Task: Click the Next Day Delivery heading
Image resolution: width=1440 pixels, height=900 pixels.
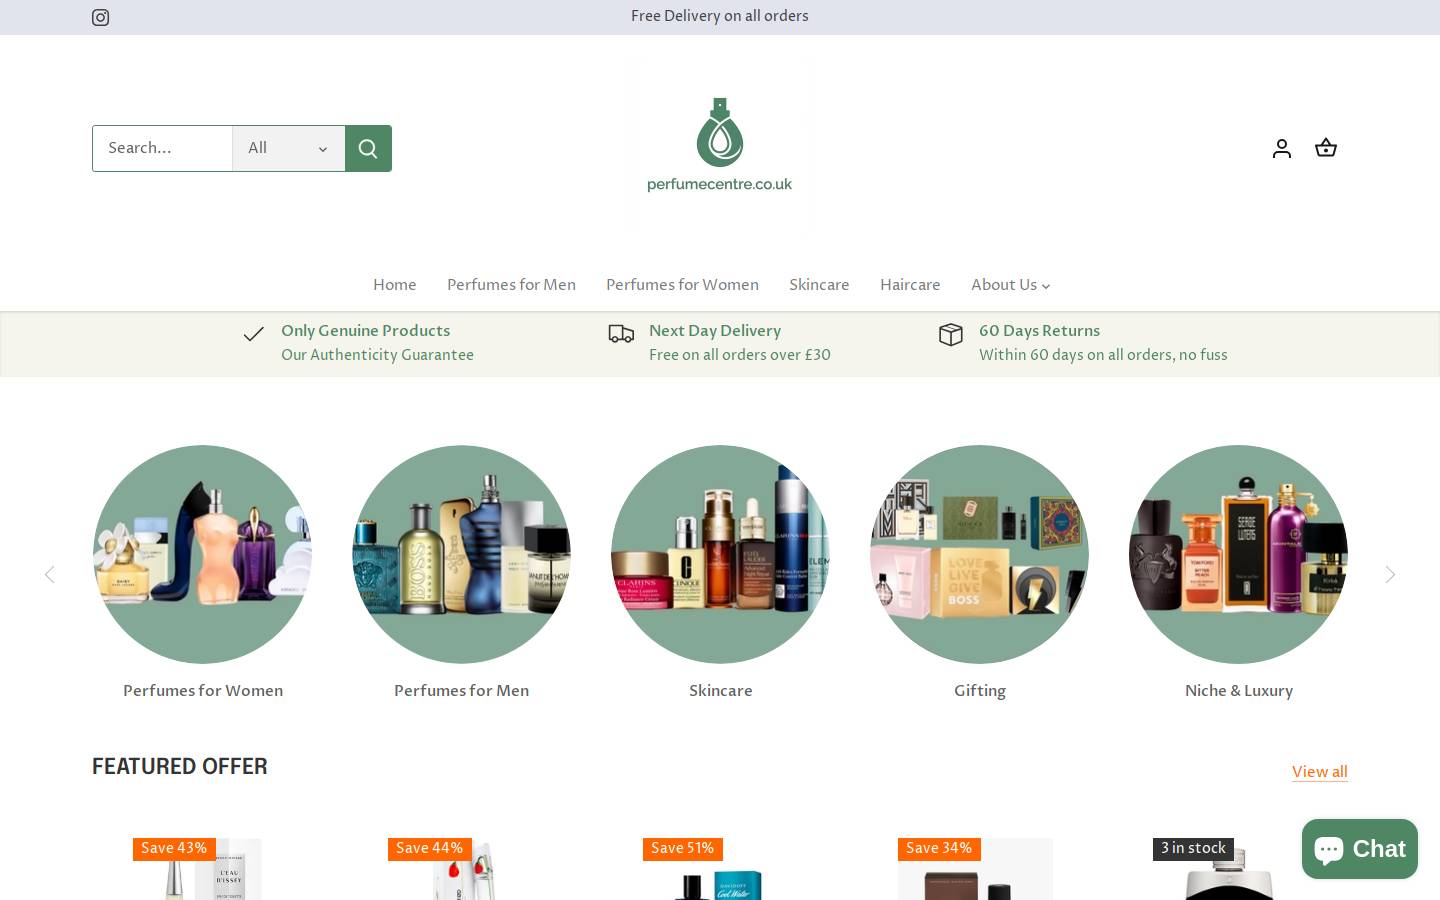Action: tap(715, 331)
